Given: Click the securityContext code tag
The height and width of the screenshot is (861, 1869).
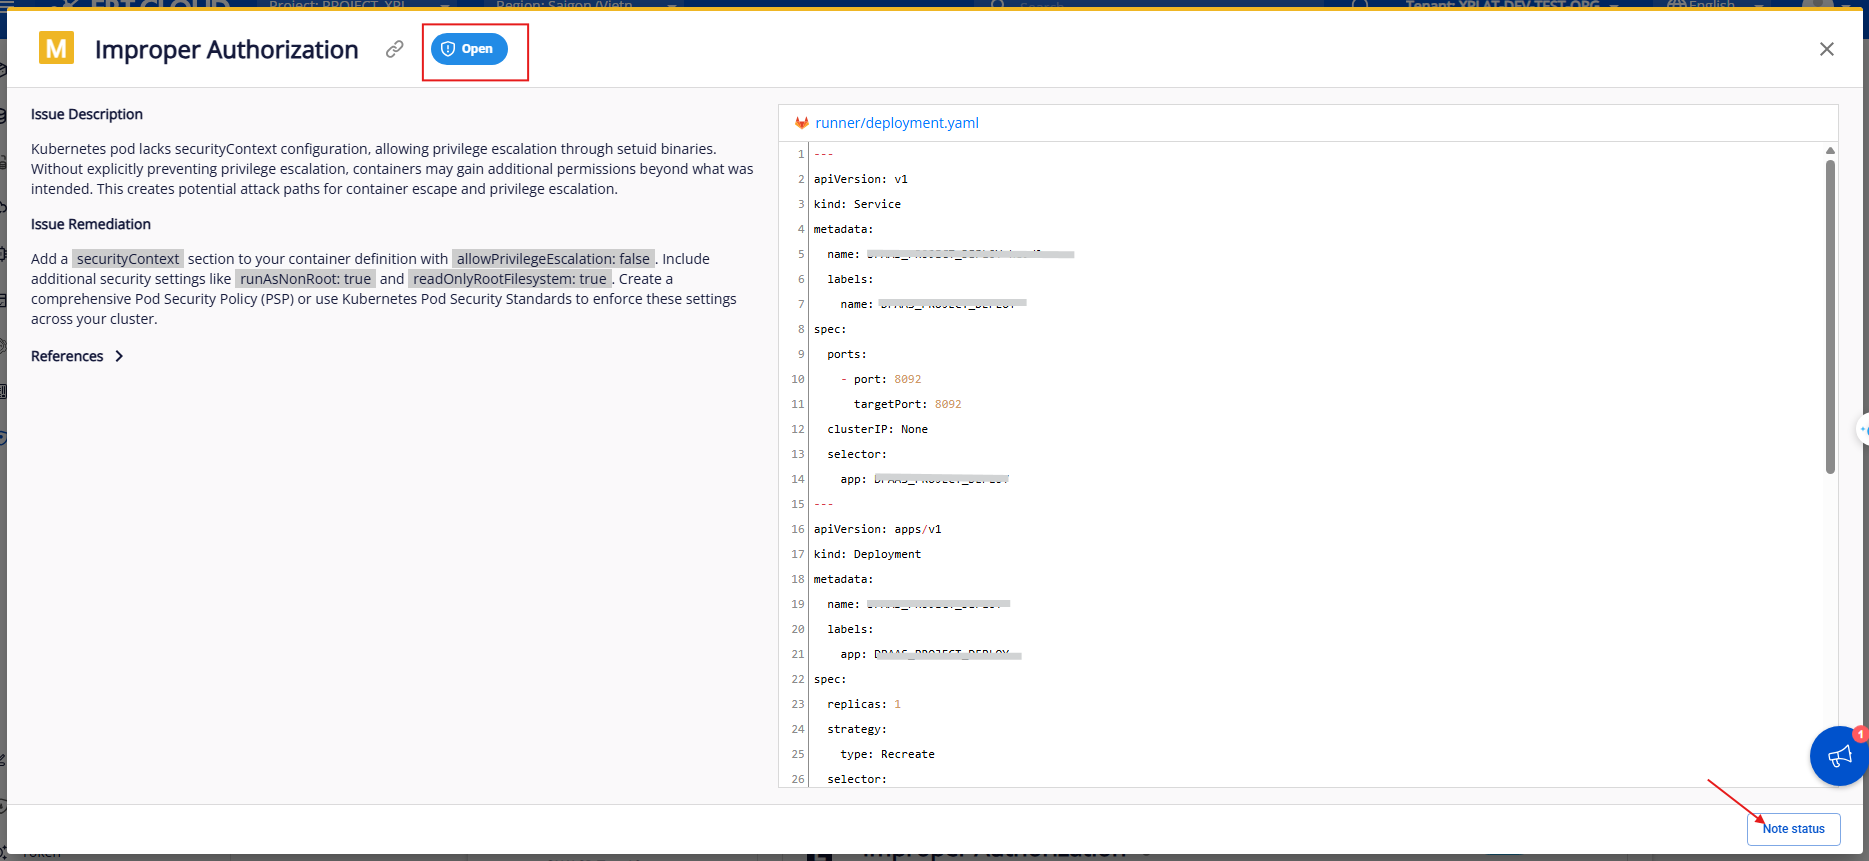Looking at the screenshot, I should pyautogui.click(x=128, y=259).
